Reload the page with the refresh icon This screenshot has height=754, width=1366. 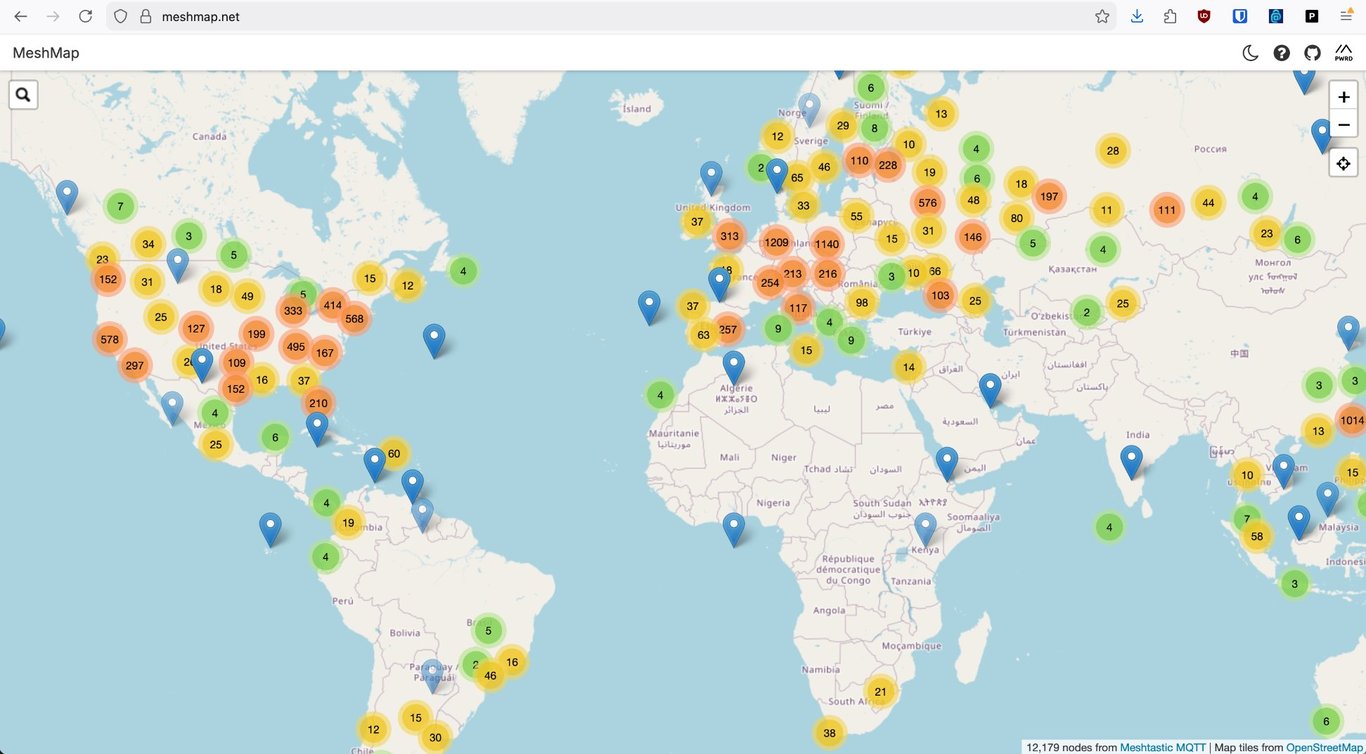(86, 16)
